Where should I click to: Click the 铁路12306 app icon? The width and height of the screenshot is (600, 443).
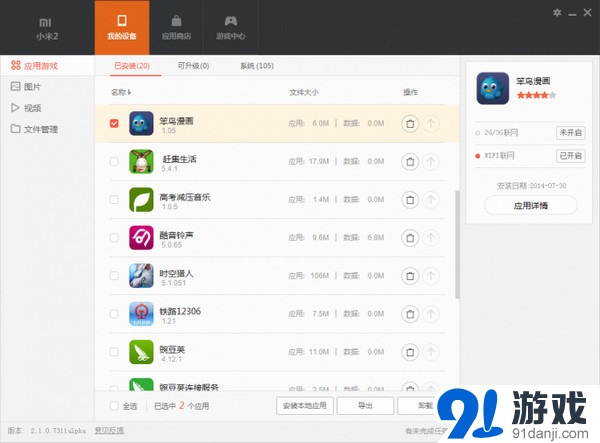[x=141, y=314]
